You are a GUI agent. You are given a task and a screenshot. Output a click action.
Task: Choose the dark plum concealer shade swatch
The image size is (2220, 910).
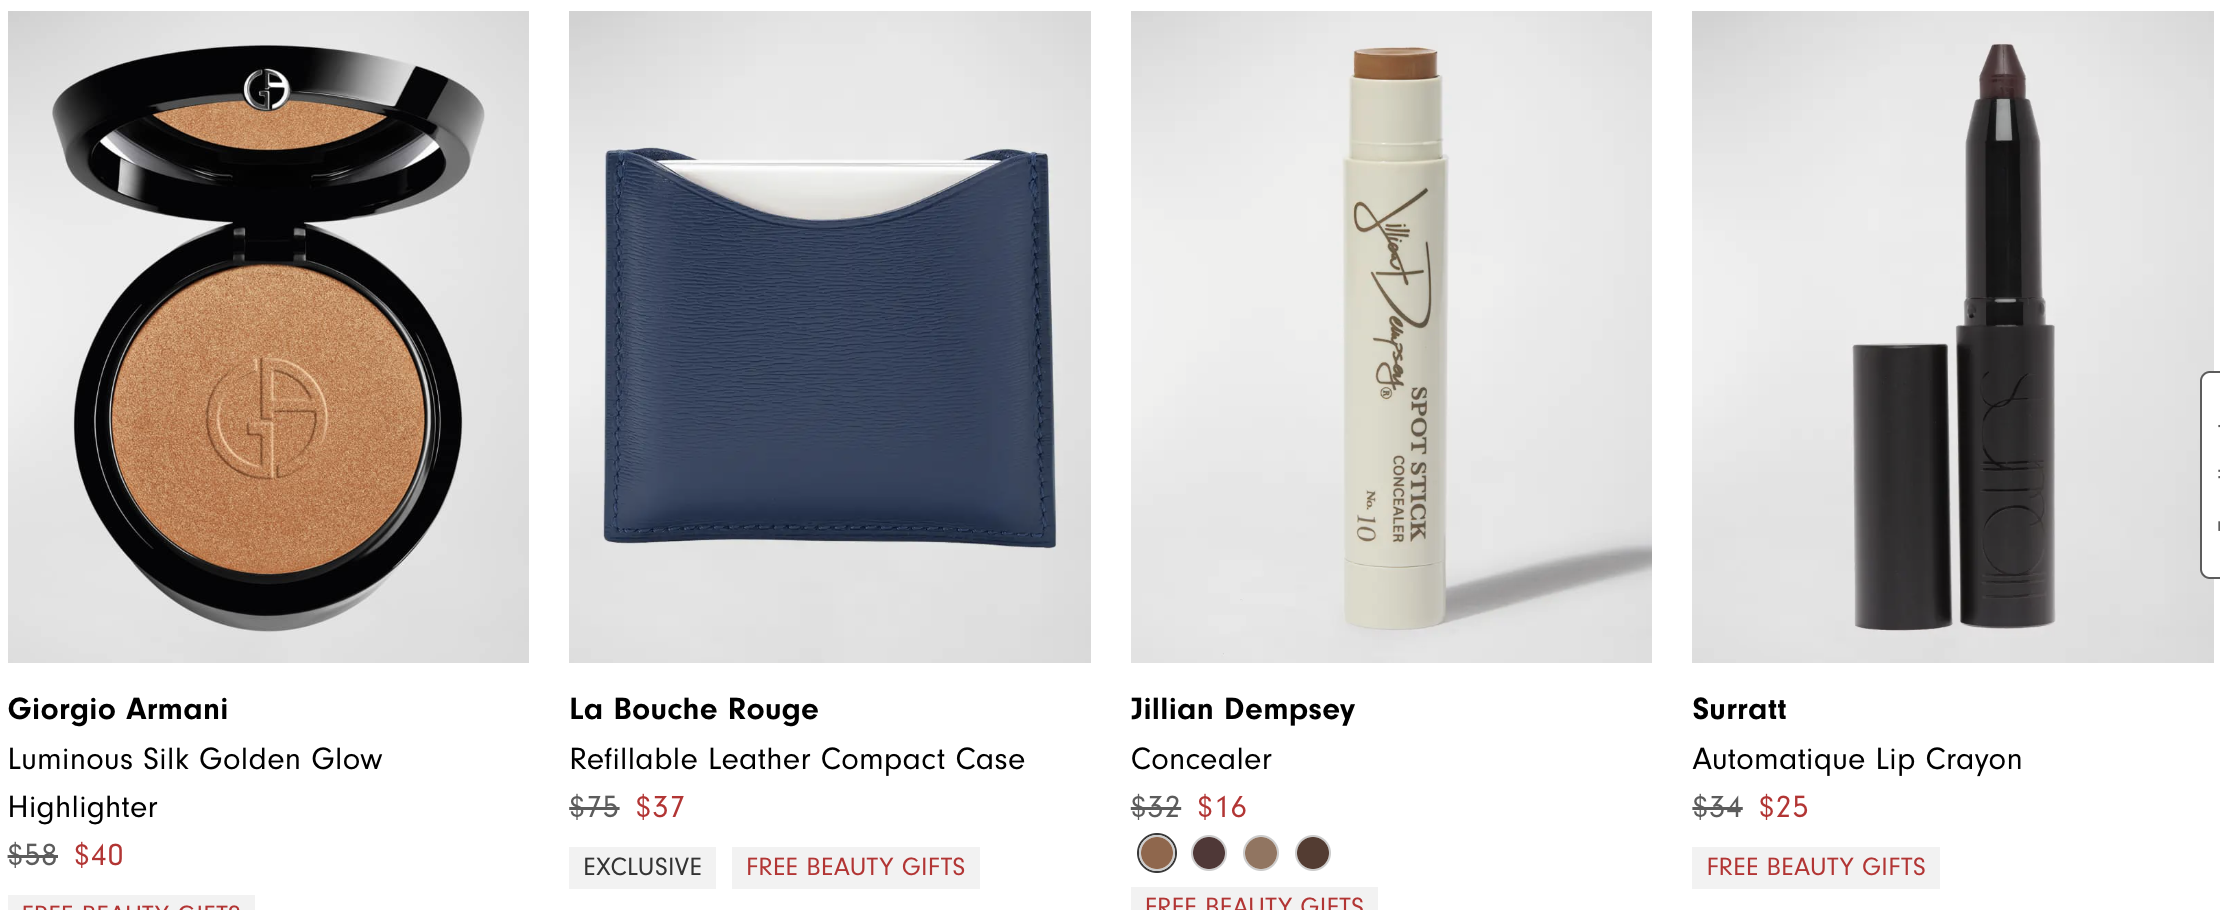1209,853
